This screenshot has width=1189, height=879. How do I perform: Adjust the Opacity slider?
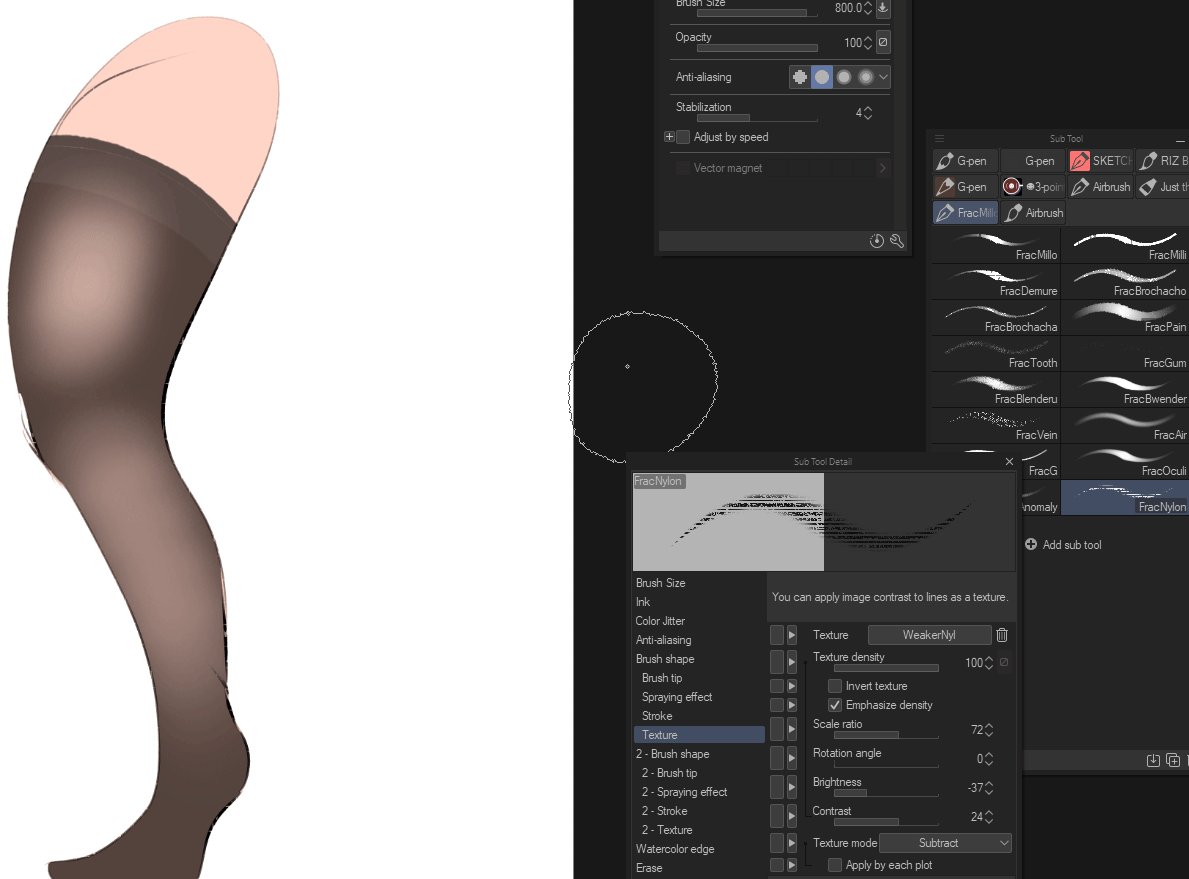pyautogui.click(x=757, y=49)
